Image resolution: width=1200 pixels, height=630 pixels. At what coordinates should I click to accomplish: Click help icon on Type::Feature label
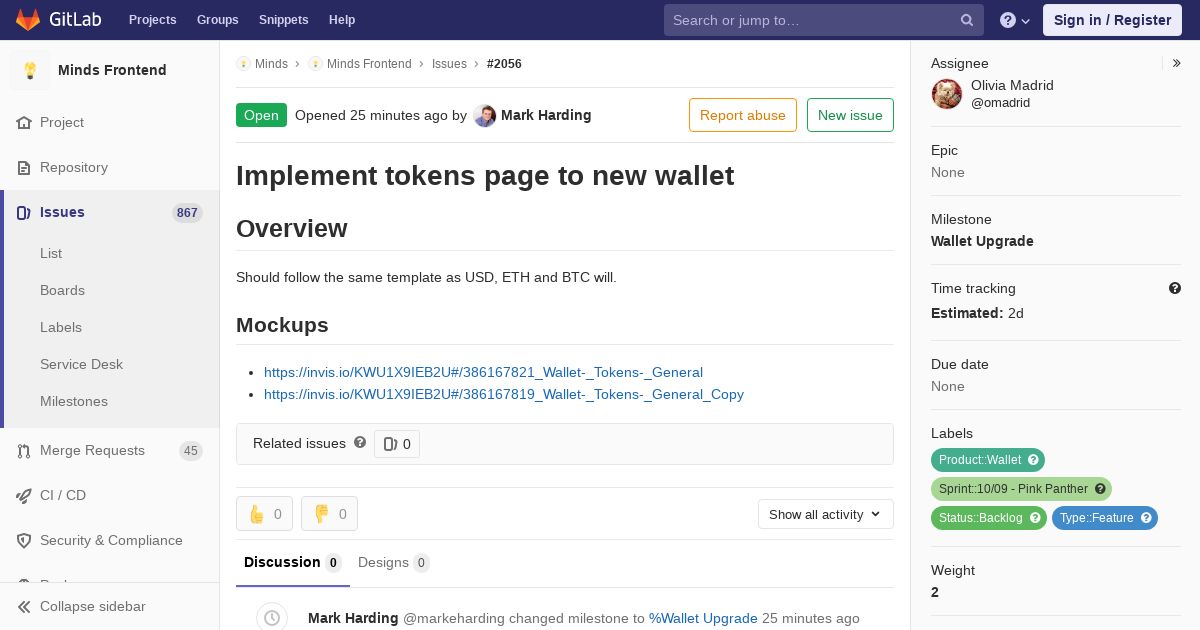tap(1146, 518)
